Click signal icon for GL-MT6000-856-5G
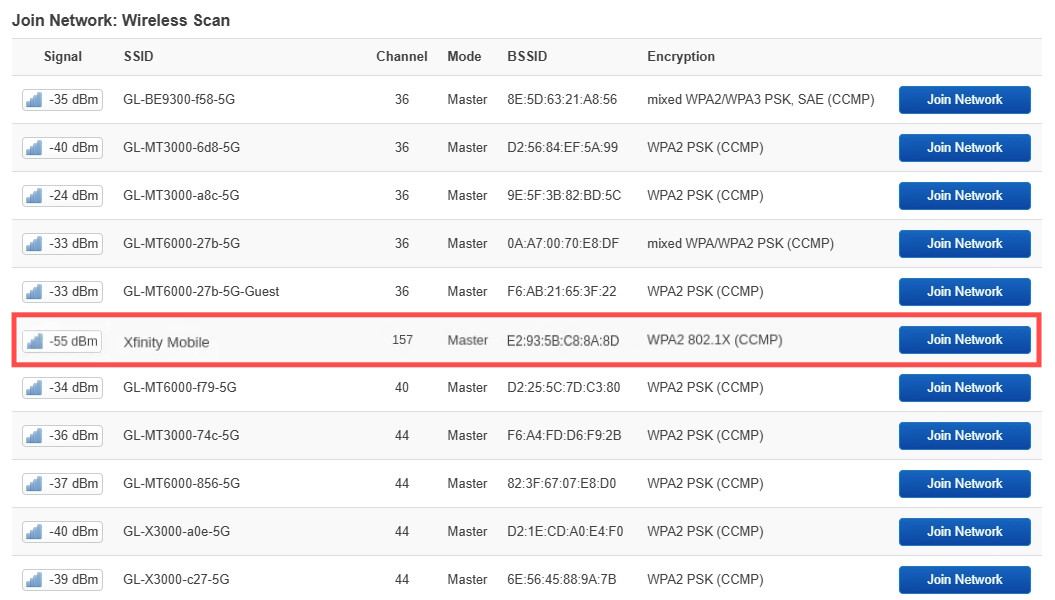This screenshot has width=1055, height=600. coord(34,484)
